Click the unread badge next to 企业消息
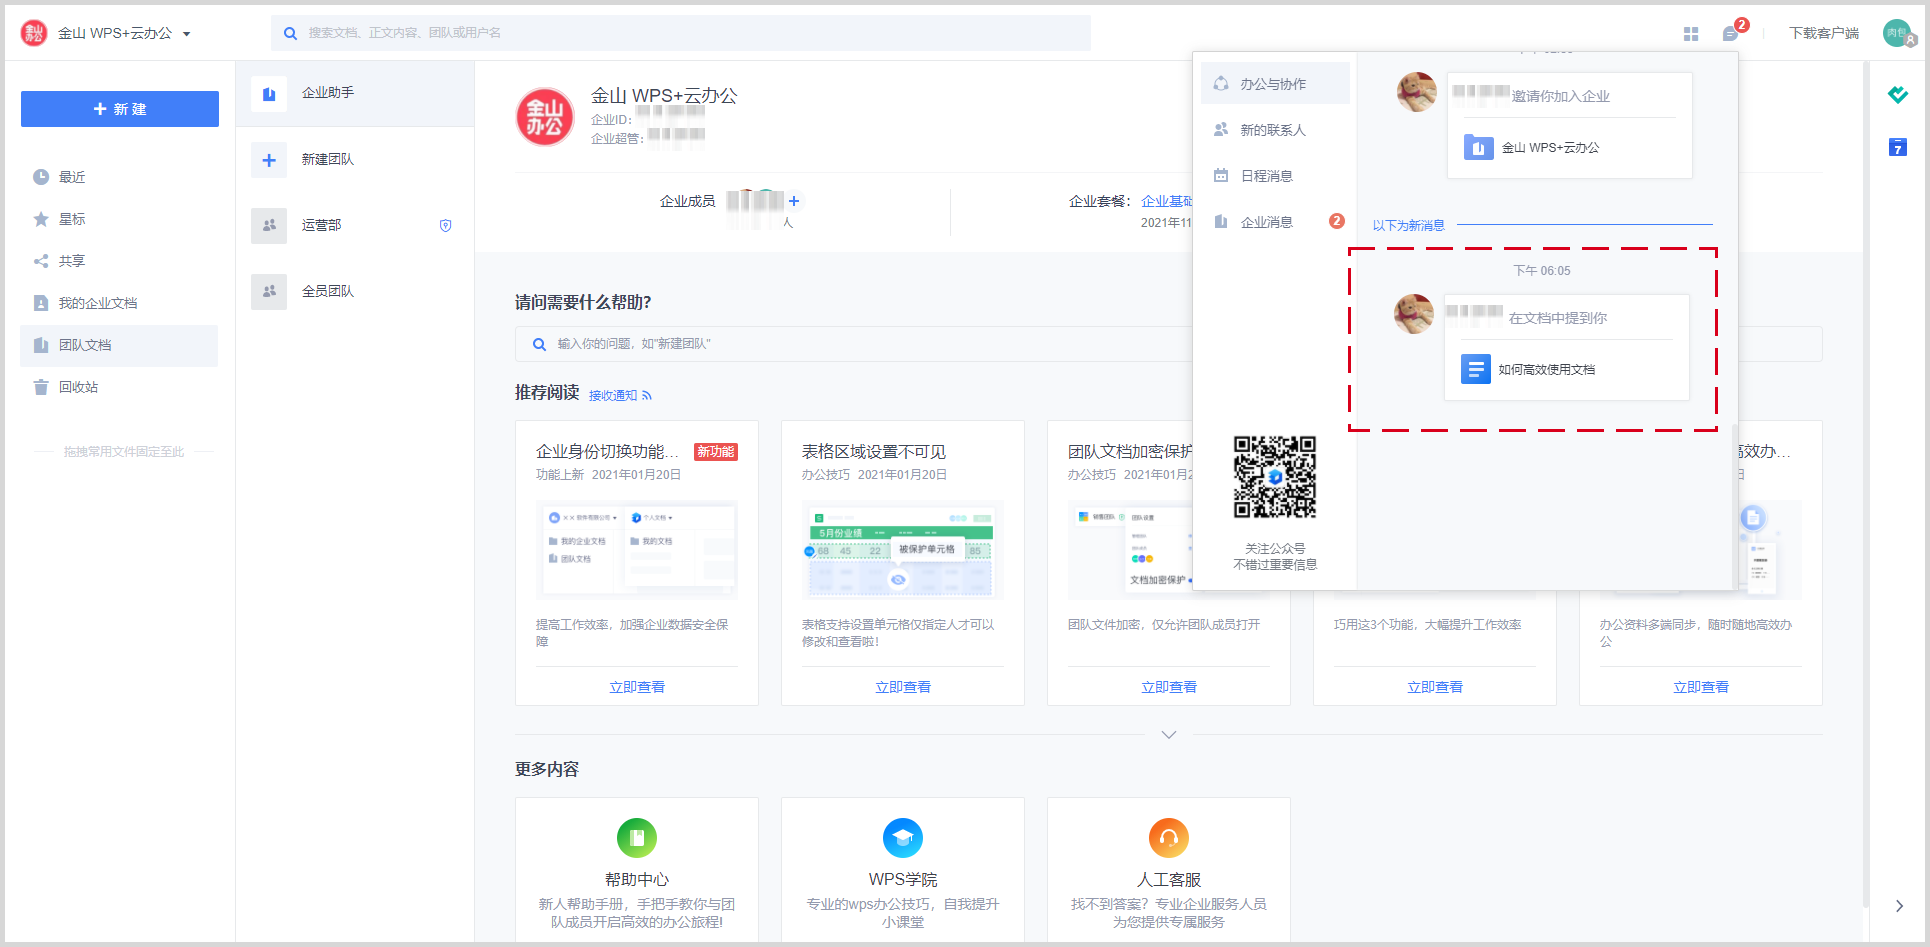 coord(1336,221)
